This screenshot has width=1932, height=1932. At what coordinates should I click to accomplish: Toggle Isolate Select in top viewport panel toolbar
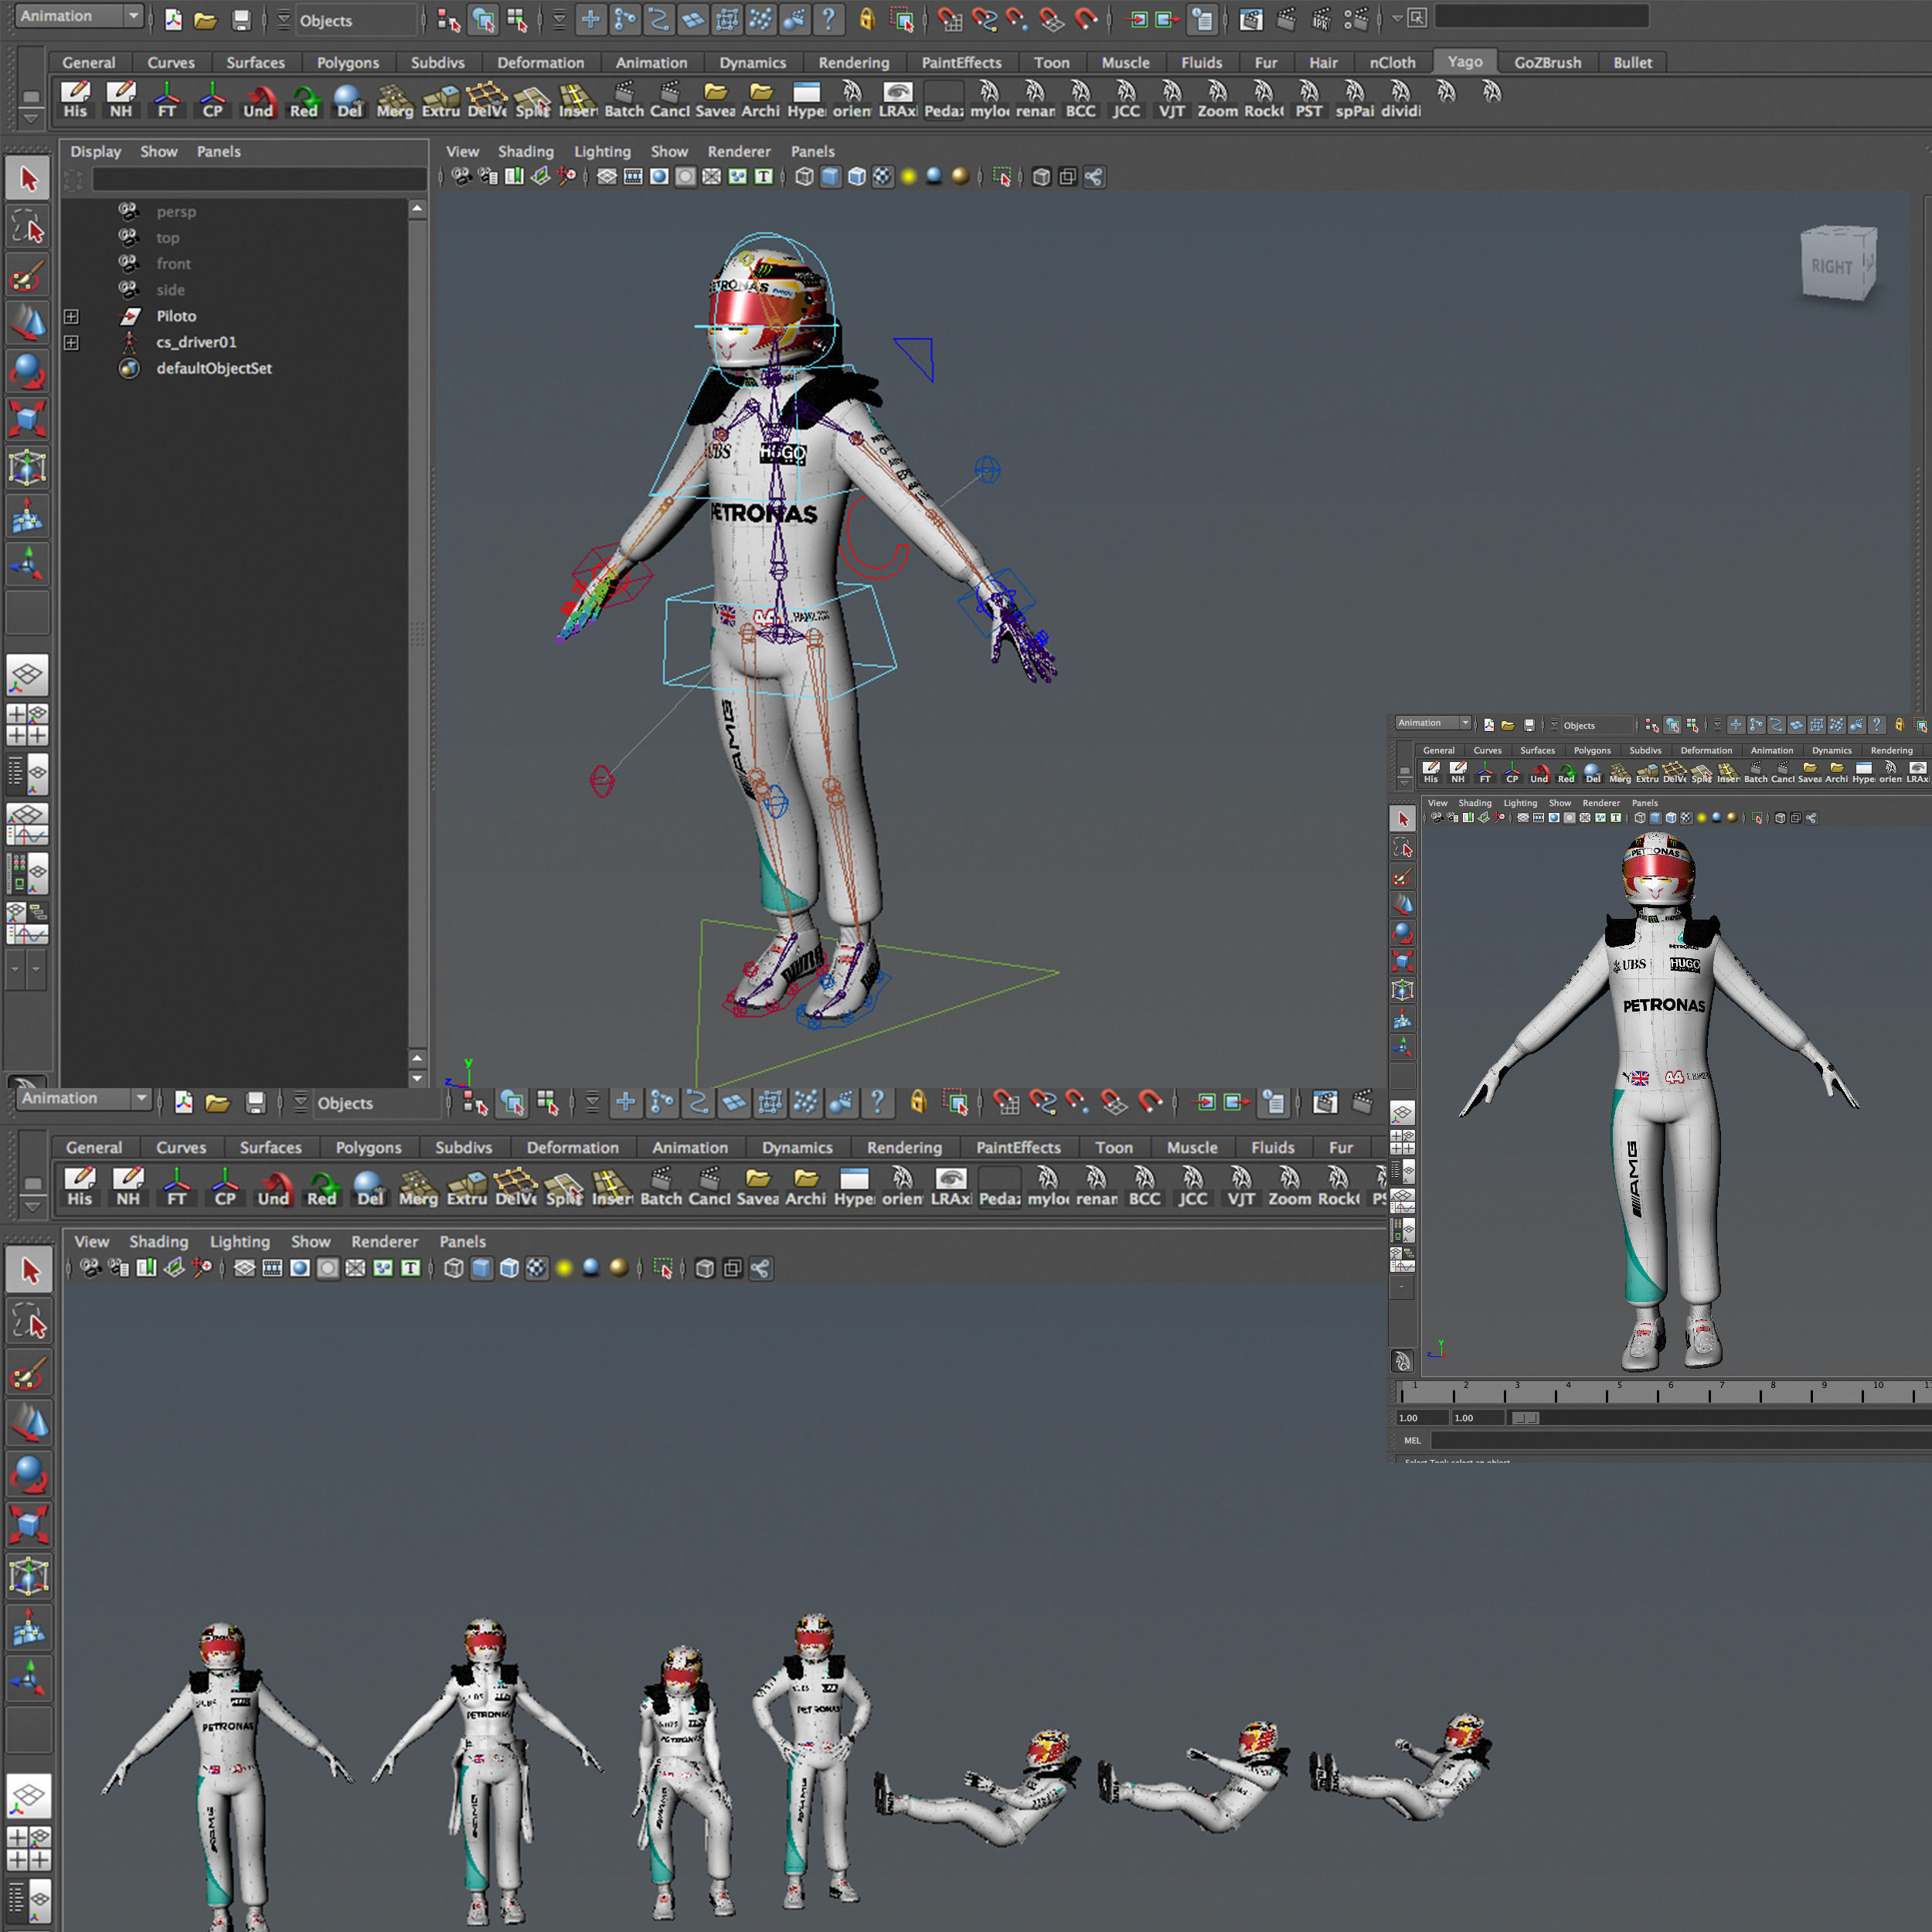coord(1001,177)
